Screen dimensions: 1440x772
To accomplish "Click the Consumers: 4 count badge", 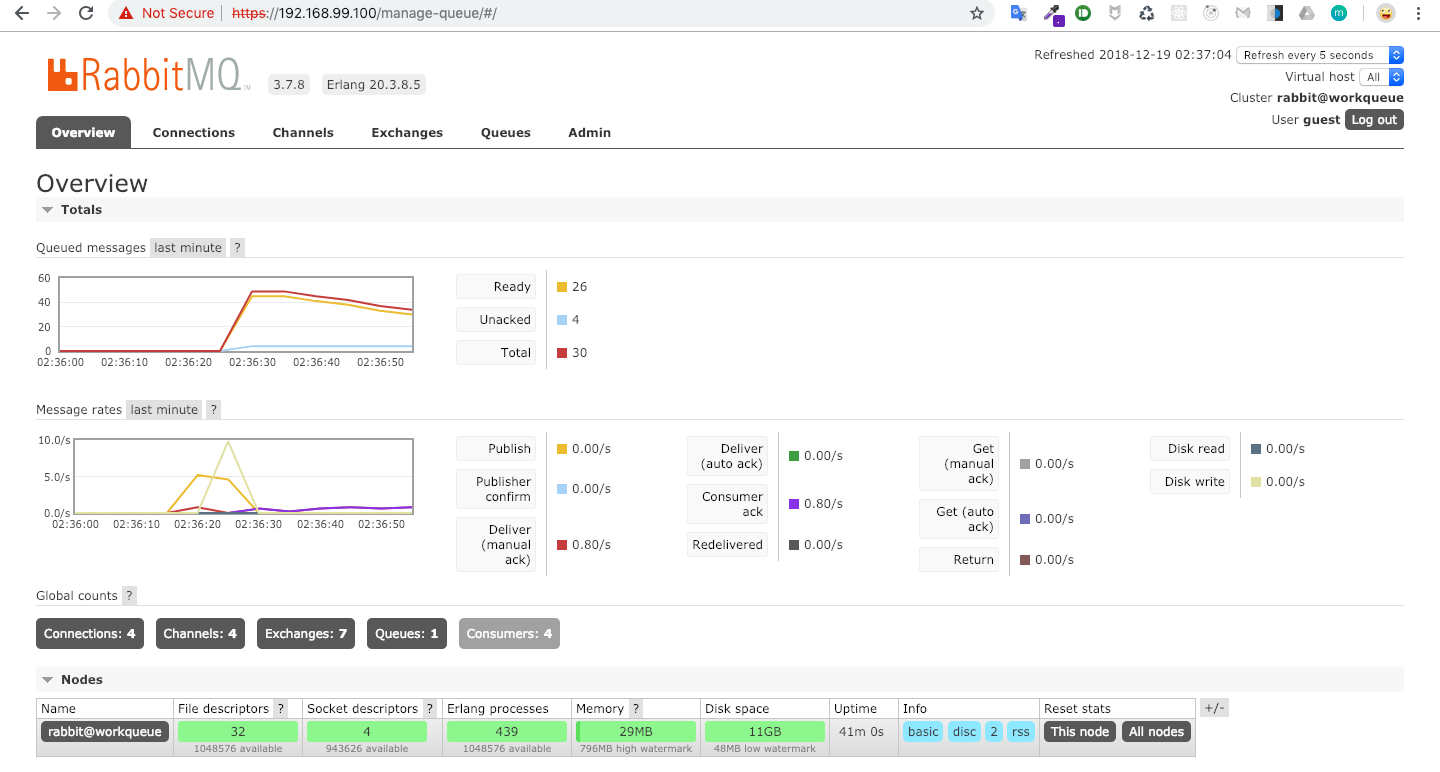I will 509,633.
